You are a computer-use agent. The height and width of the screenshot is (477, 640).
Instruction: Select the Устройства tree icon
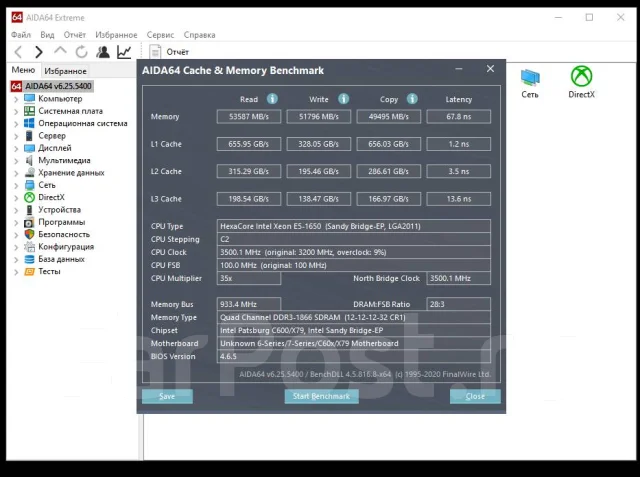point(29,210)
